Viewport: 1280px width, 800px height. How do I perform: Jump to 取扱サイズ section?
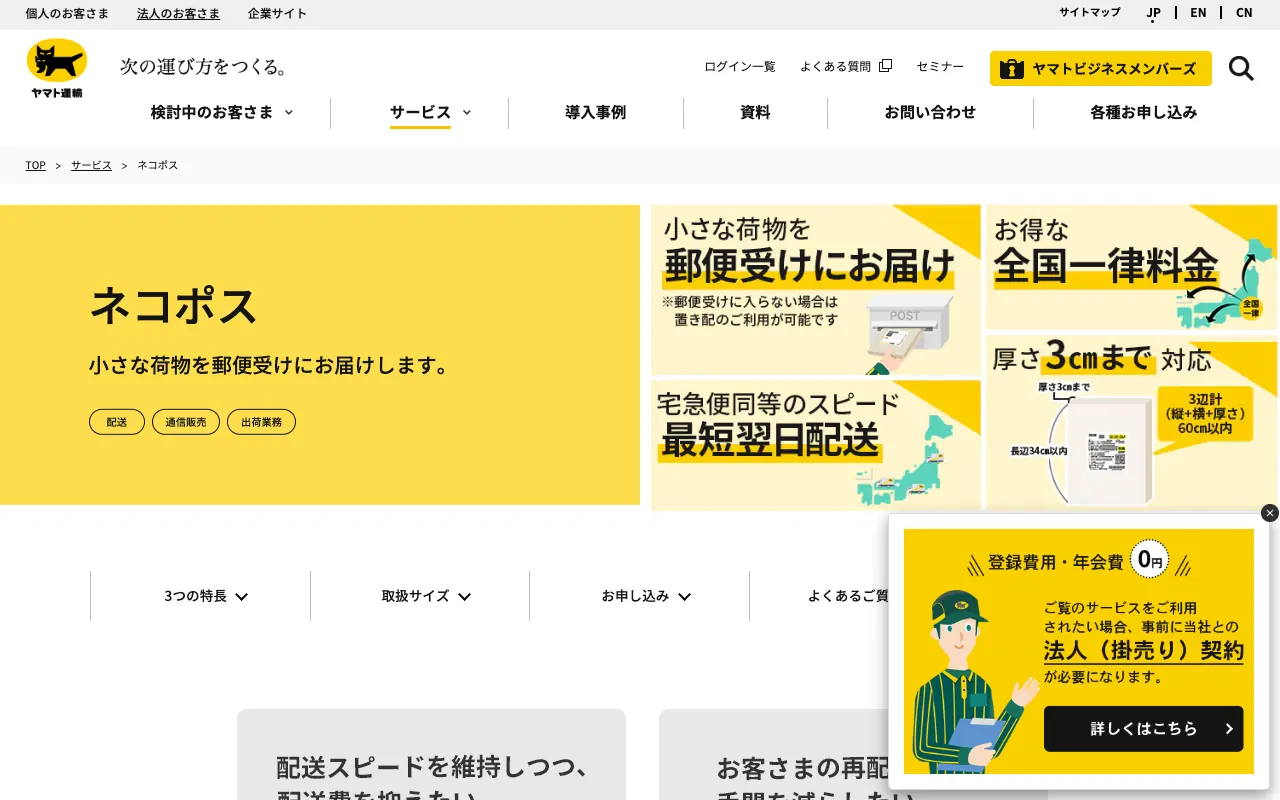pyautogui.click(x=426, y=596)
